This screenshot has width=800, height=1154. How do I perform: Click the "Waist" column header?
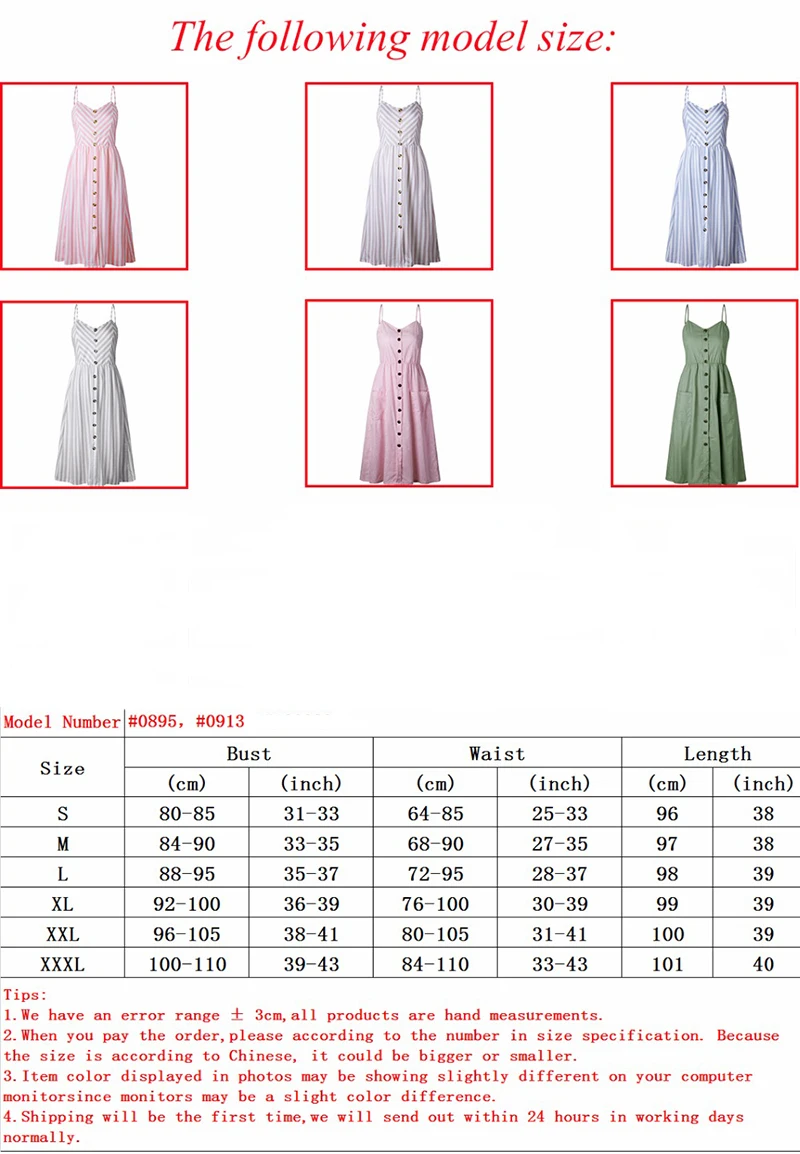(x=498, y=754)
